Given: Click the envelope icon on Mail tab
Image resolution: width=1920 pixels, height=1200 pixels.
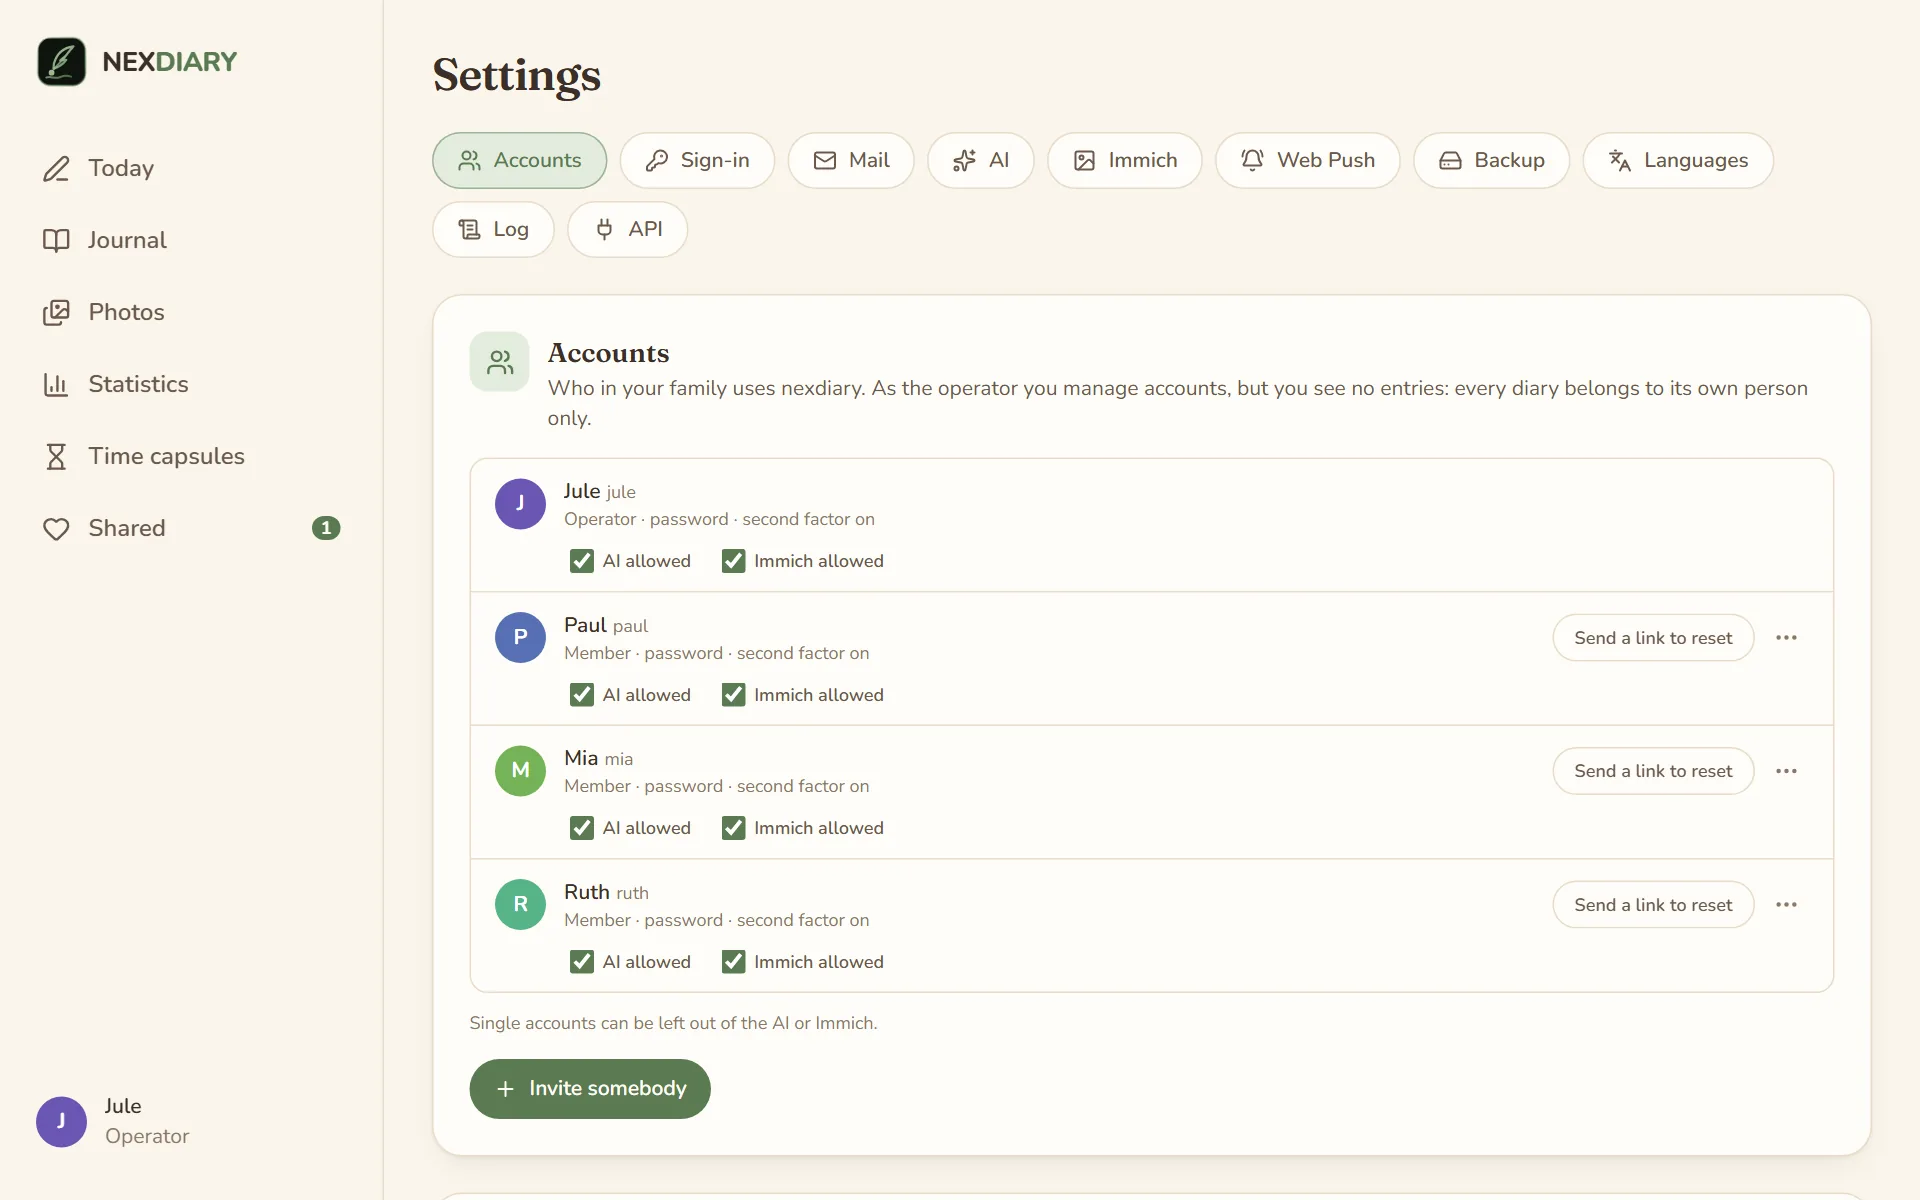Looking at the screenshot, I should tap(825, 160).
